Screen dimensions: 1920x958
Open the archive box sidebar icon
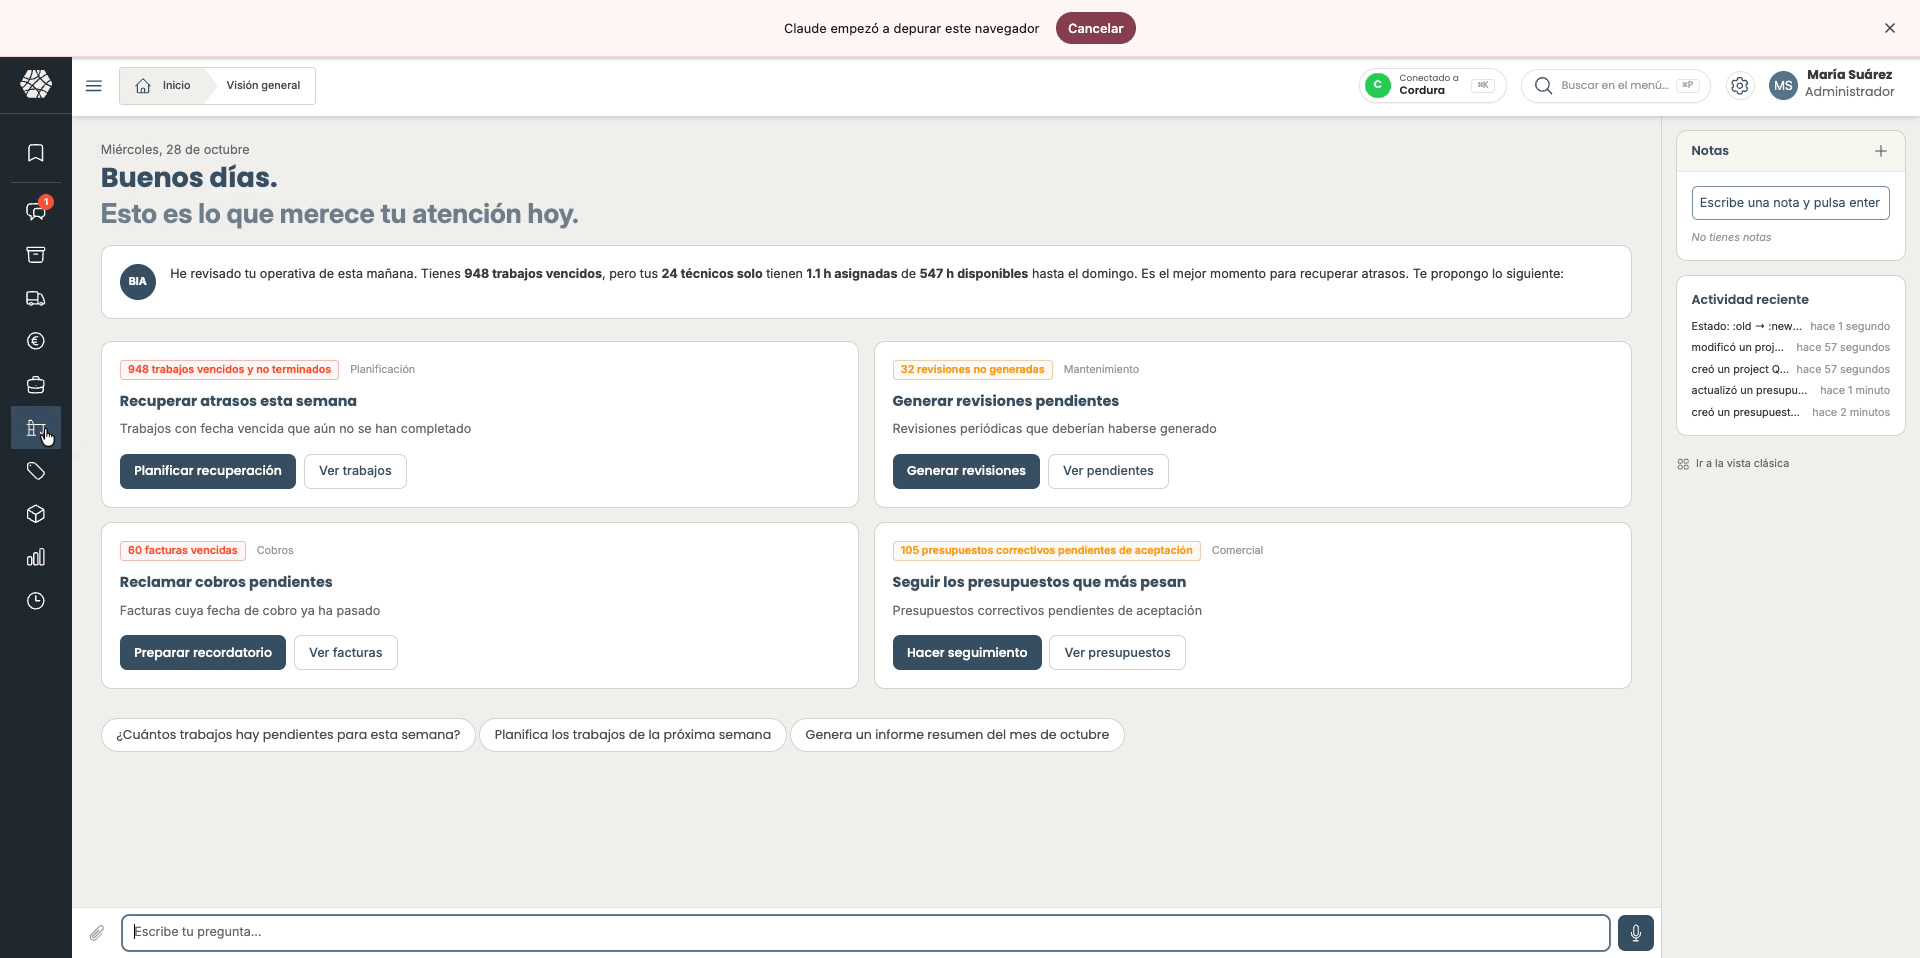(x=36, y=255)
